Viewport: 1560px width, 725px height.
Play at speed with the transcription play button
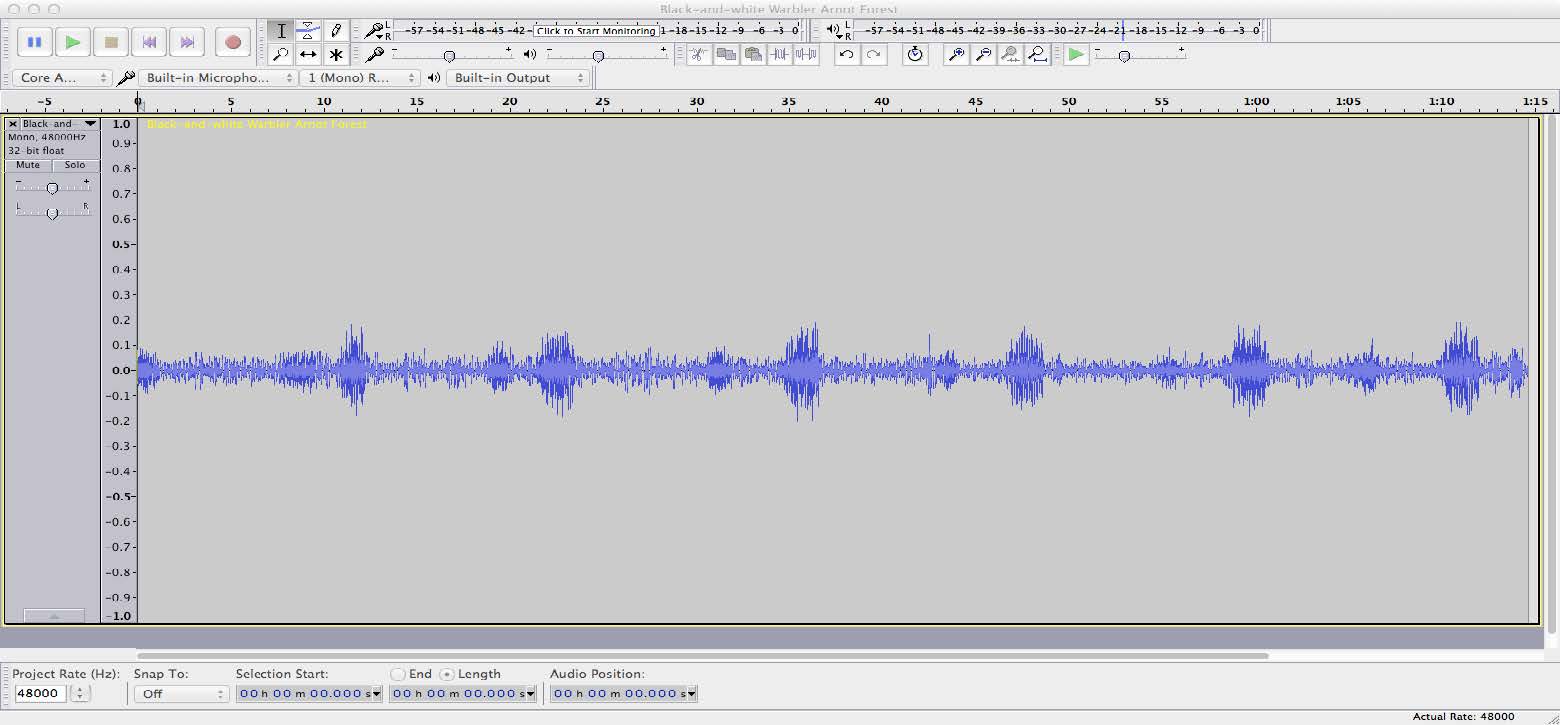click(x=1076, y=55)
